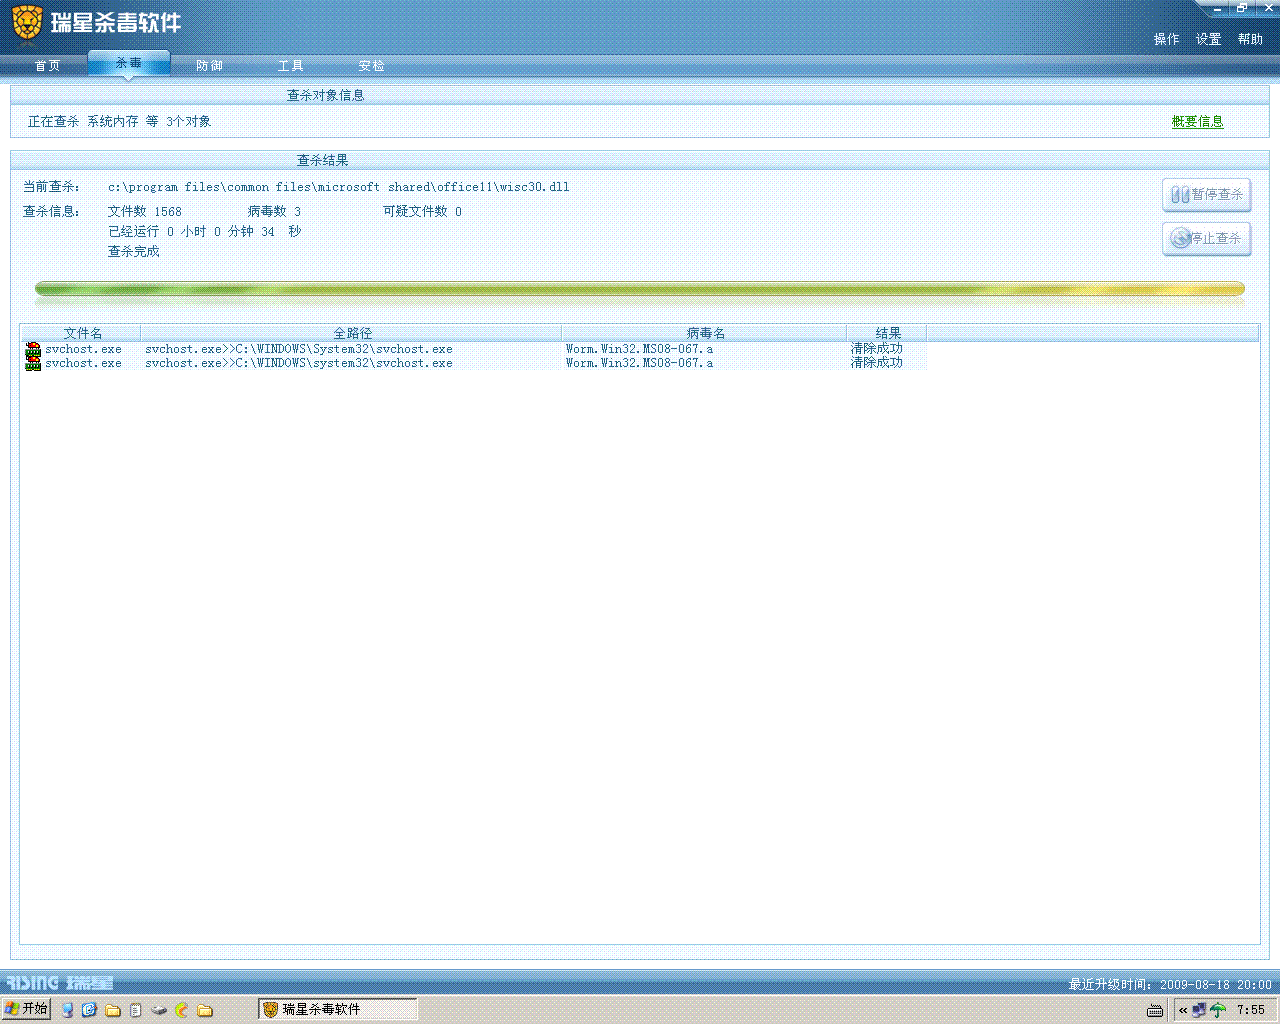This screenshot has height=1024, width=1280.
Task: Click the 病毒数 3 virus count text
Action: [x=275, y=212]
